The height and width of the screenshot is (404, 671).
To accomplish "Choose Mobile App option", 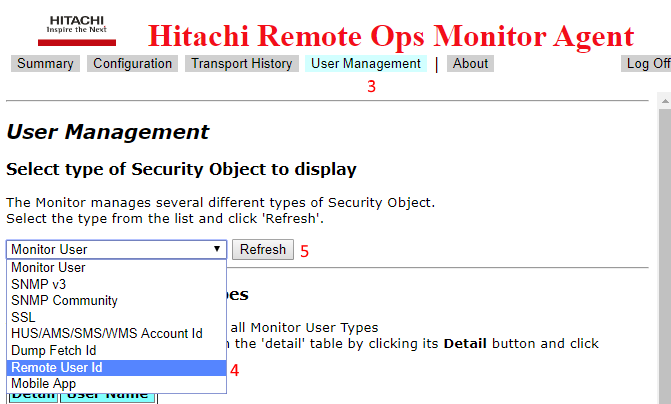I will [x=116, y=384].
